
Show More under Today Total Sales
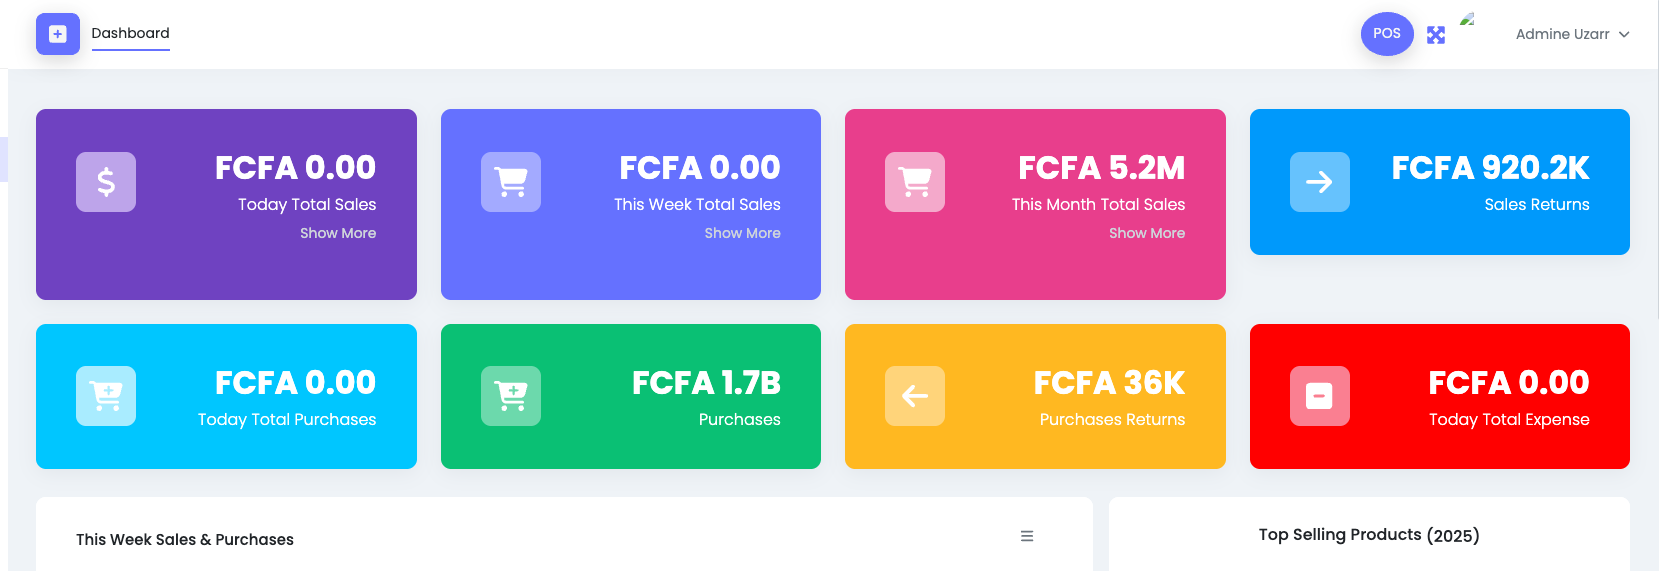[338, 233]
